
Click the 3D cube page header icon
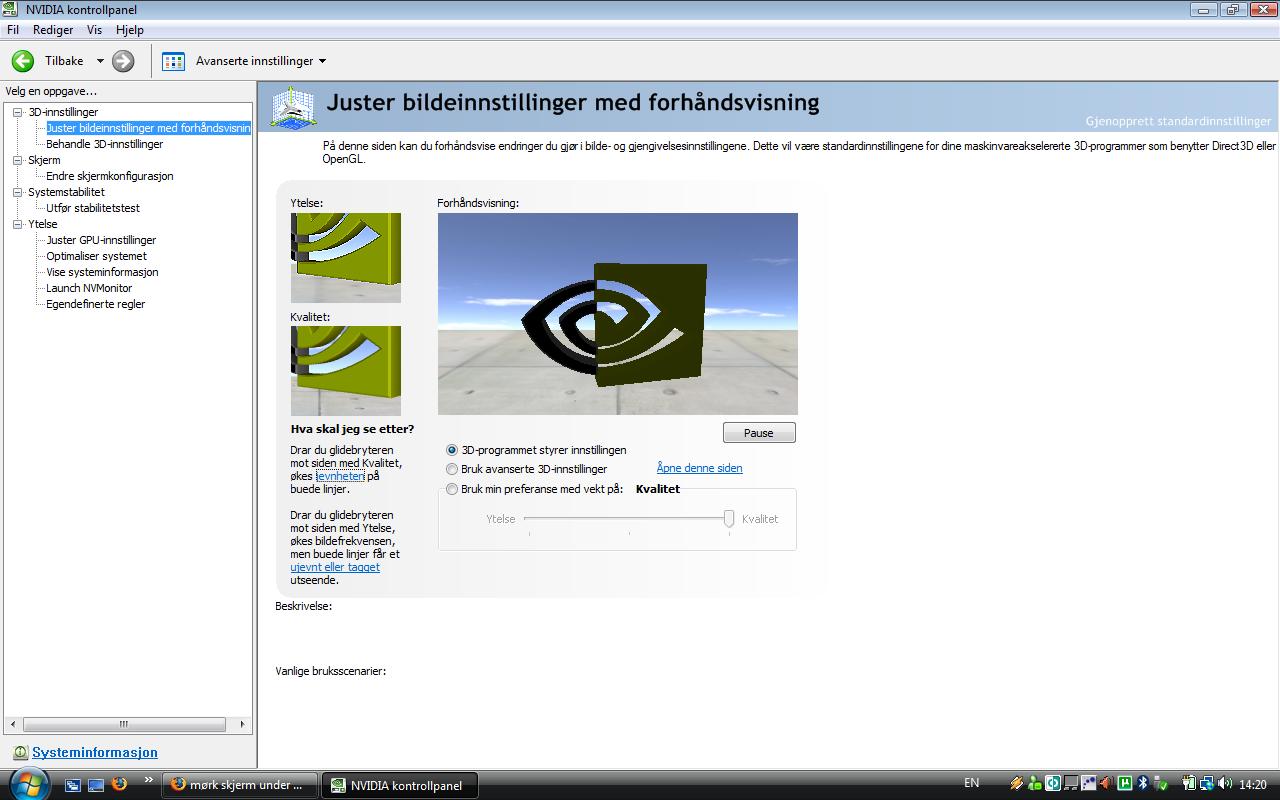293,107
